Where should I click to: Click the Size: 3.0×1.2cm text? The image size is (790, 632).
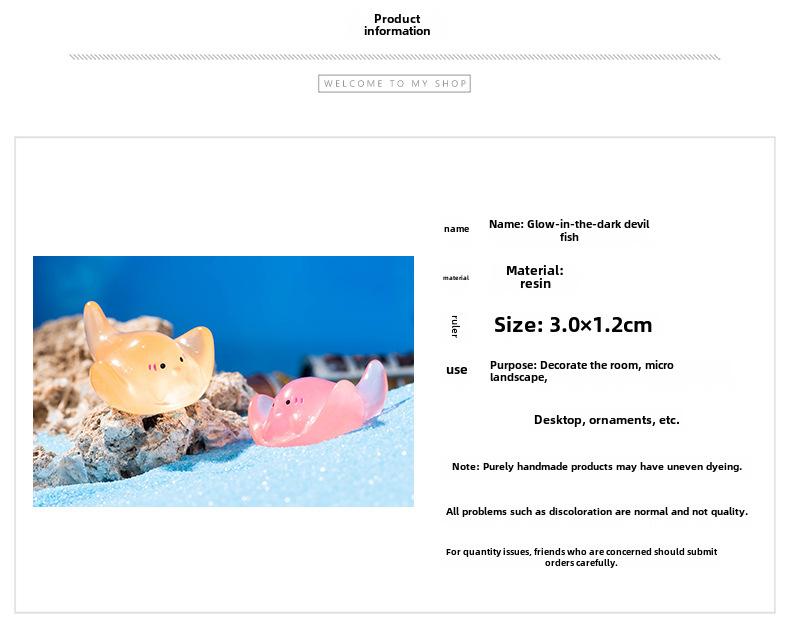(x=573, y=325)
